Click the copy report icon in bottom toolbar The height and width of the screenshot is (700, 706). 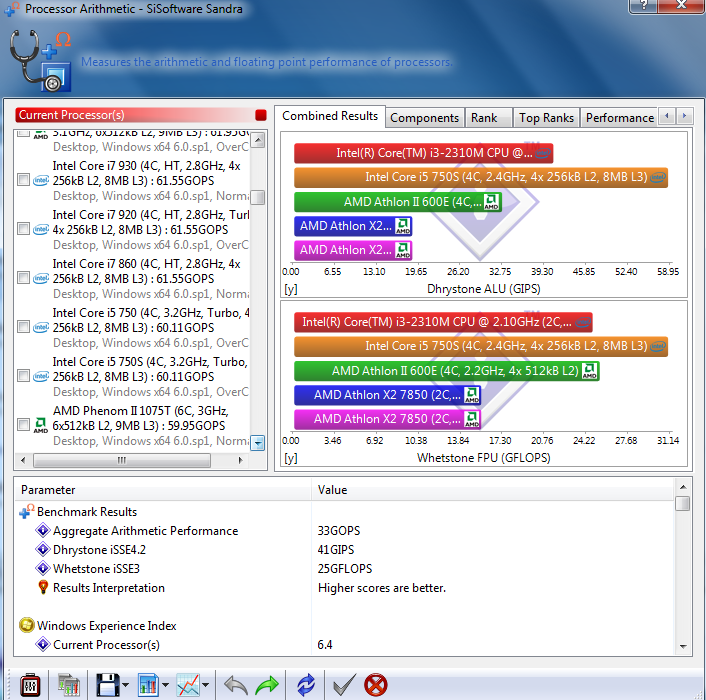[68, 686]
